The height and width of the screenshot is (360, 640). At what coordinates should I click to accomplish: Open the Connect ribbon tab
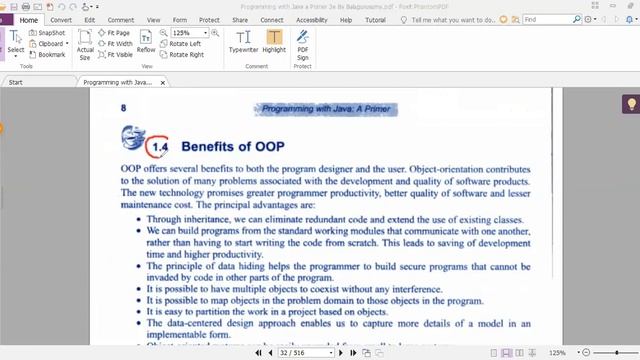(271, 20)
